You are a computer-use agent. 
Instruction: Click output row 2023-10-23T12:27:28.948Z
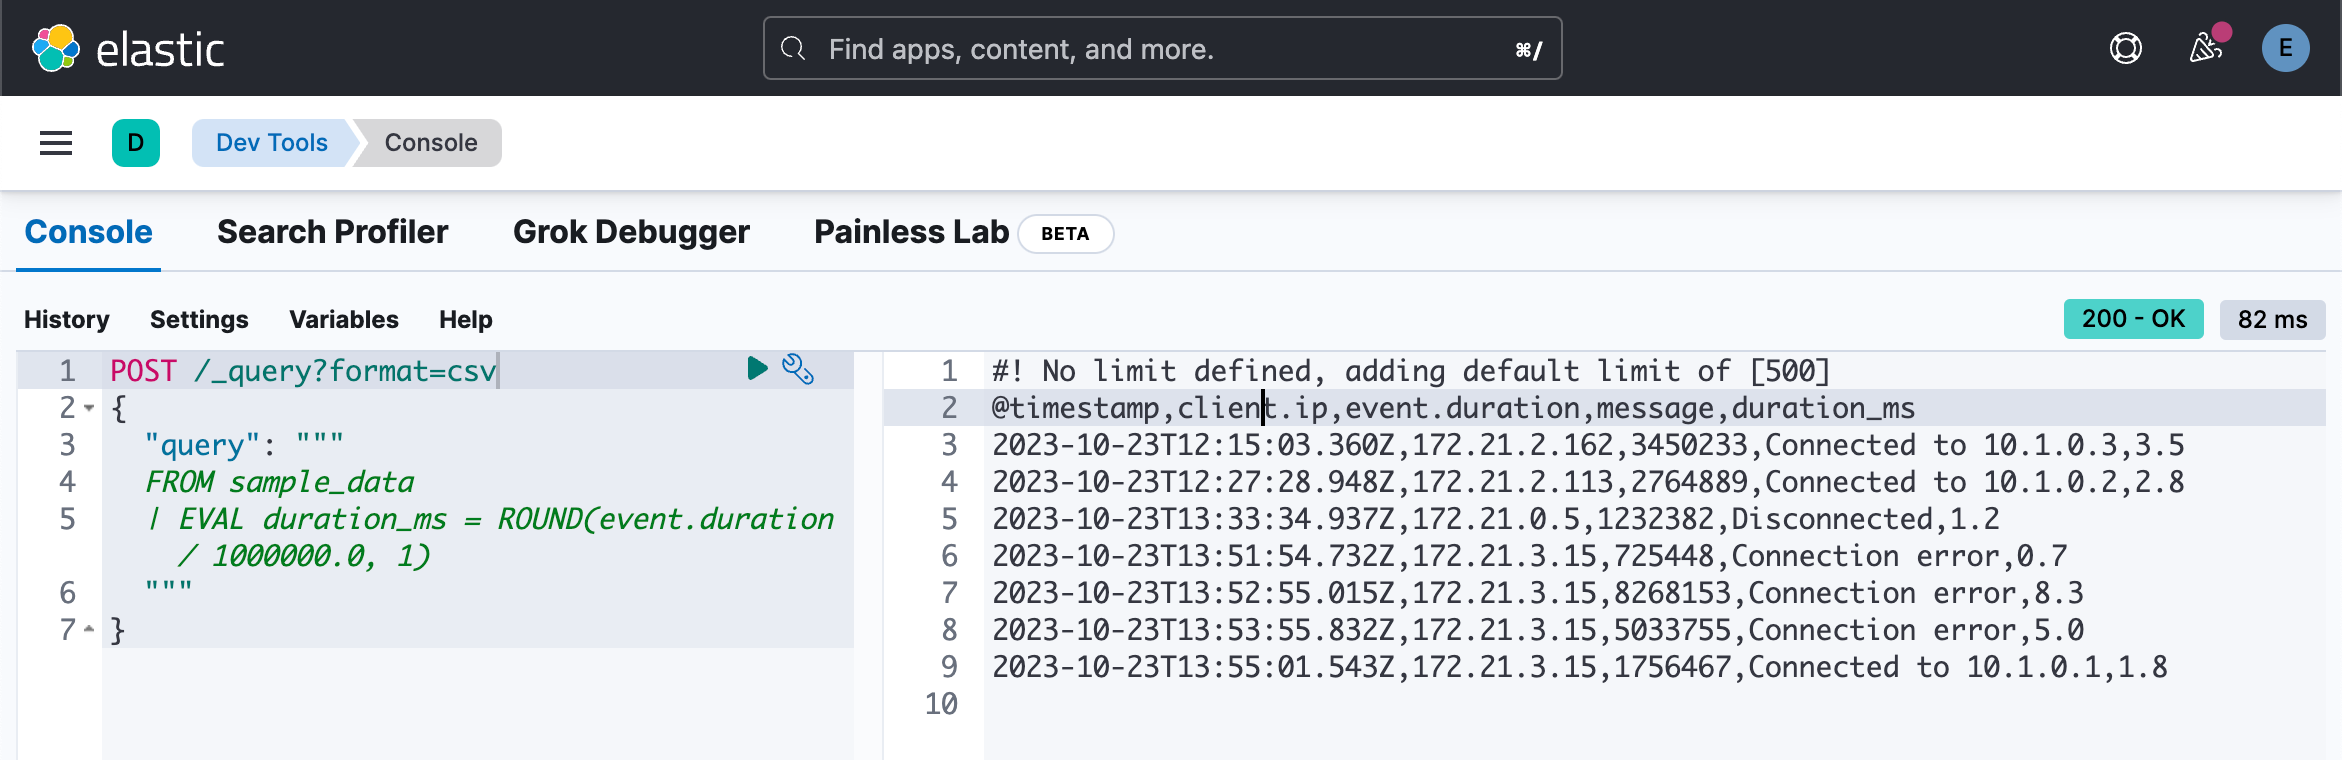pyautogui.click(x=1588, y=482)
